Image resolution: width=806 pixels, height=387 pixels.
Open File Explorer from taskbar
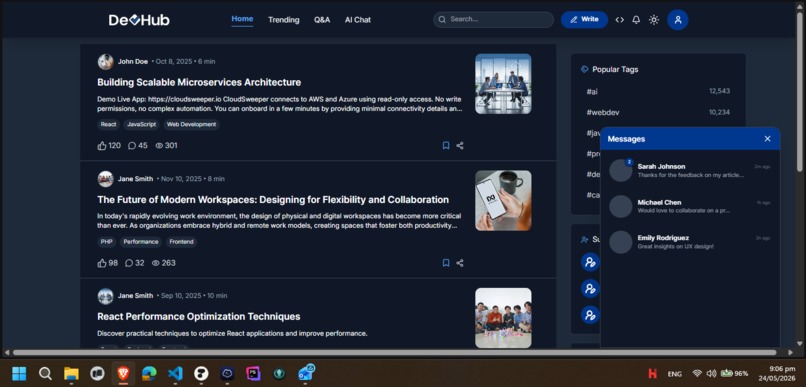71,374
